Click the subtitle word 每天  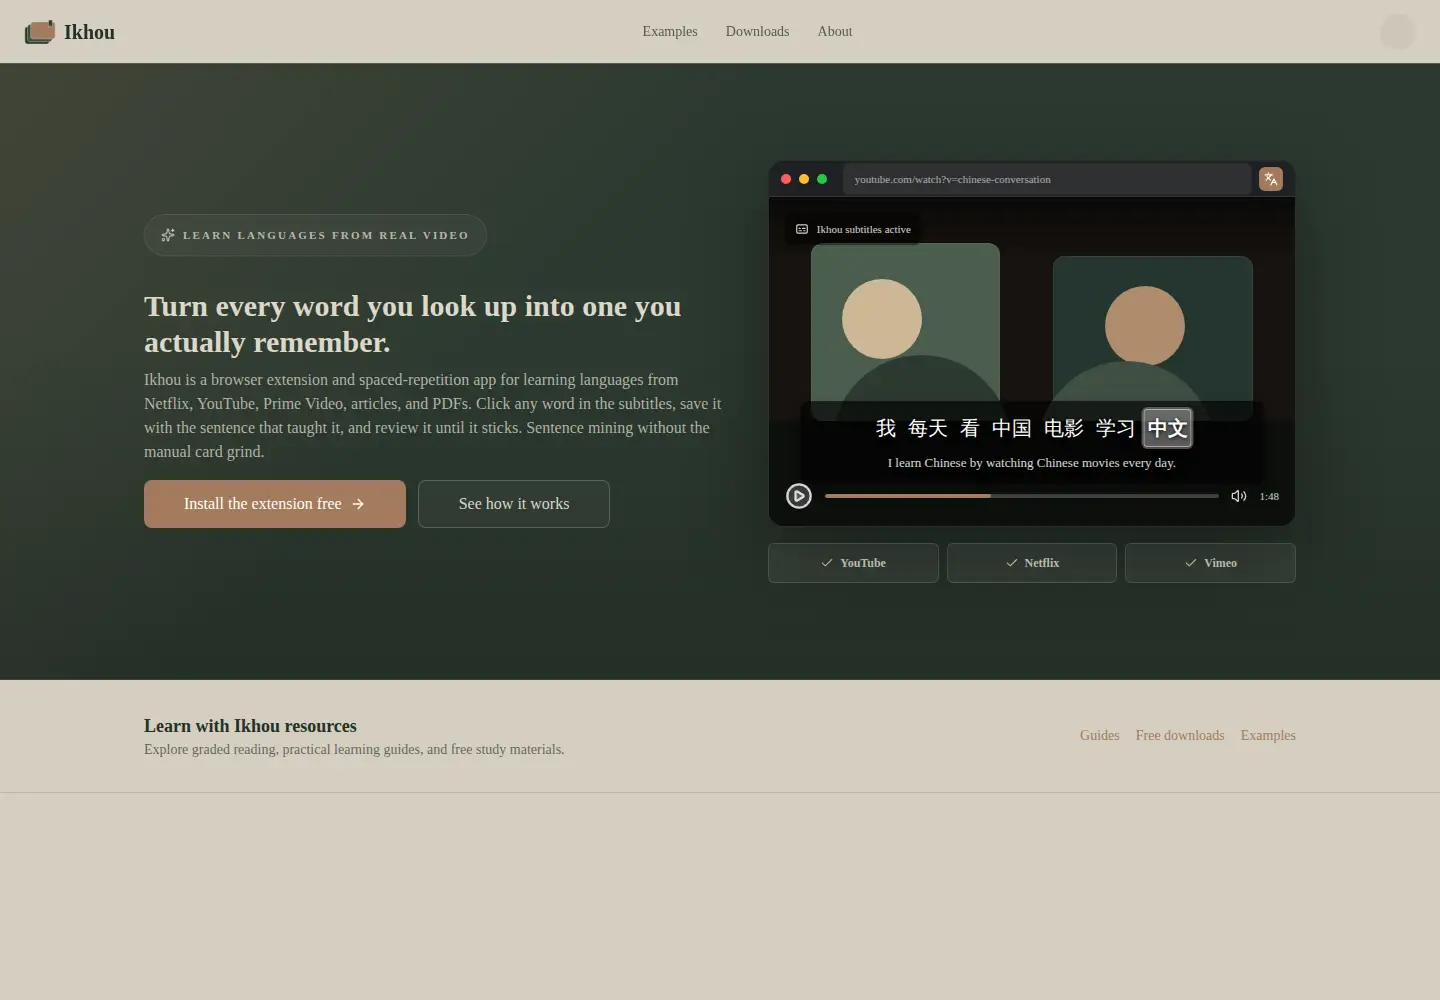point(928,428)
